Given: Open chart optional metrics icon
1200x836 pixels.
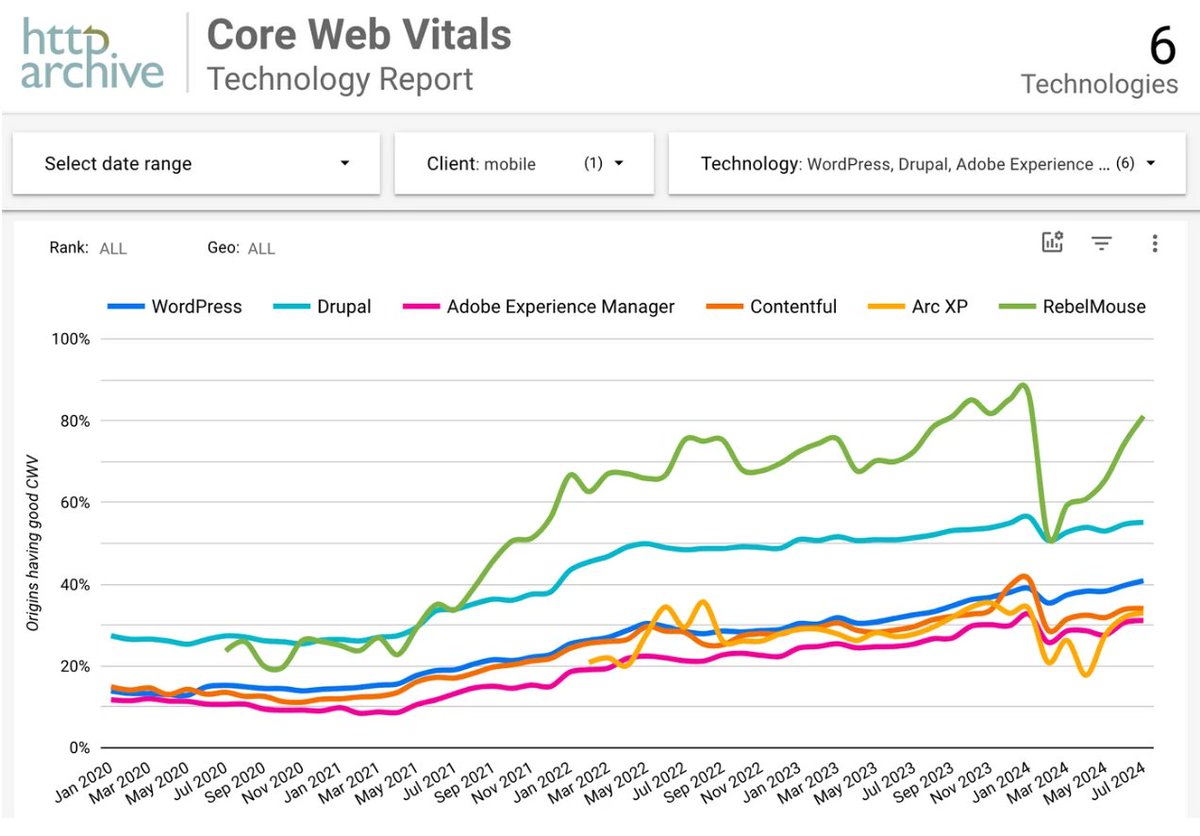Looking at the screenshot, I should tap(1052, 242).
